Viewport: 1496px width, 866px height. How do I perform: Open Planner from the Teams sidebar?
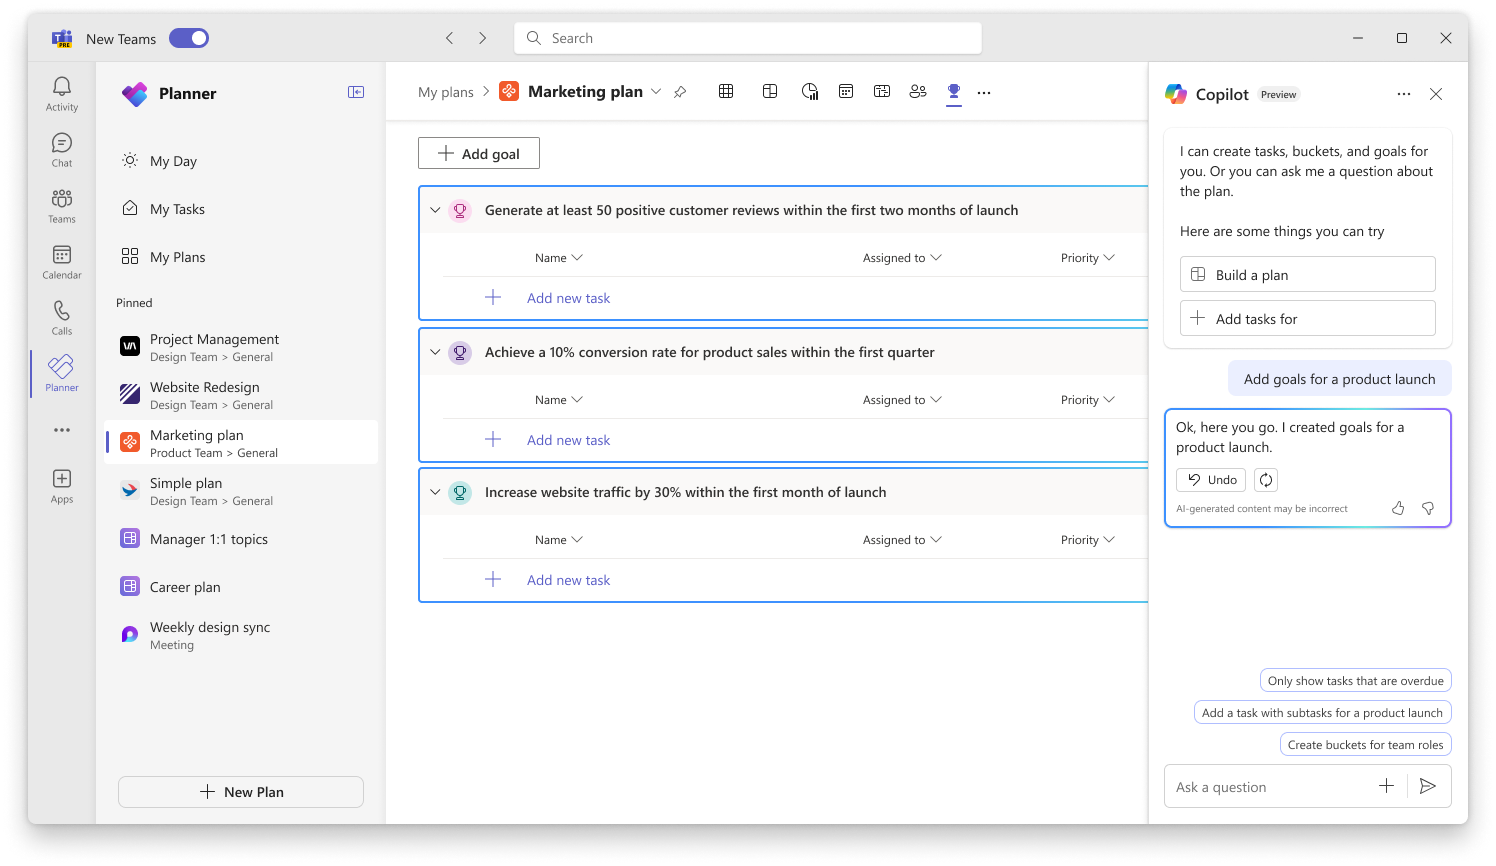coord(60,372)
